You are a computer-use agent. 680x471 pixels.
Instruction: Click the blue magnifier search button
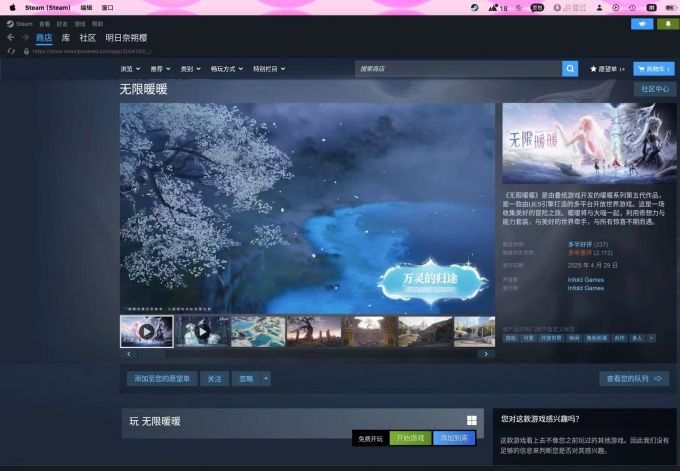coord(570,69)
